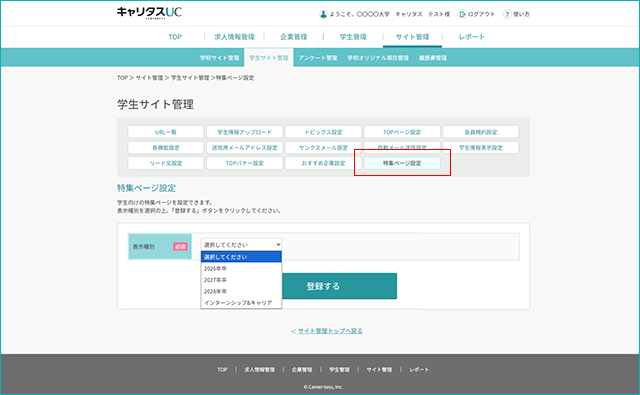The width and height of the screenshot is (640, 395).
Task: Choose インターンシップ&キャリア from dropdown
Action: pyautogui.click(x=241, y=303)
